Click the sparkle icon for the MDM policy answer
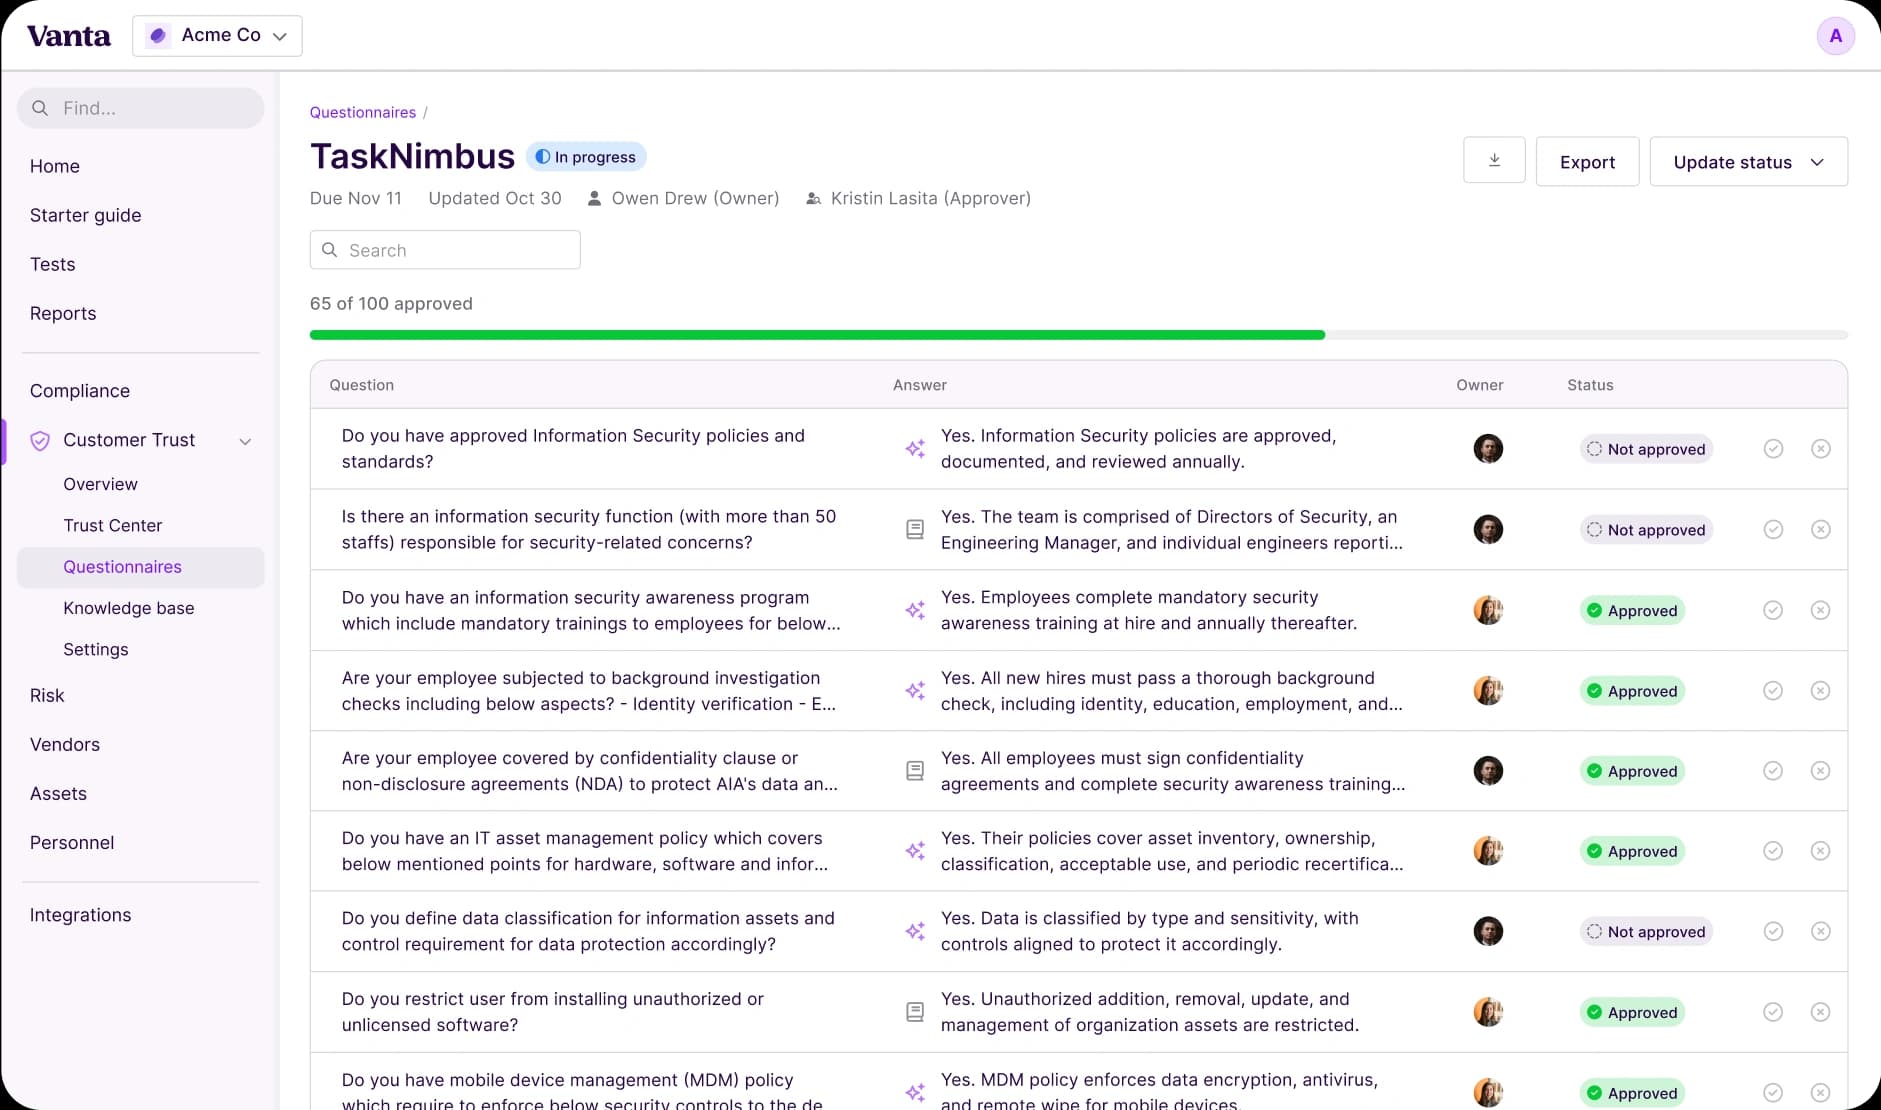Viewport: 1881px width, 1110px height. (914, 1093)
